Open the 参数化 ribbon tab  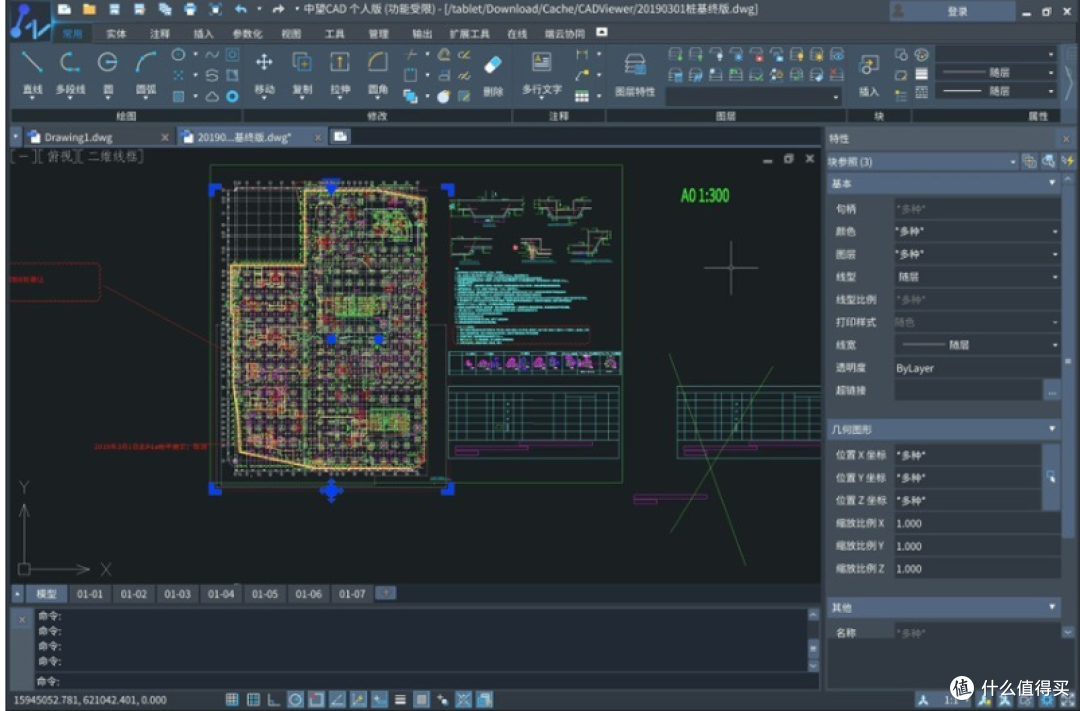click(247, 33)
